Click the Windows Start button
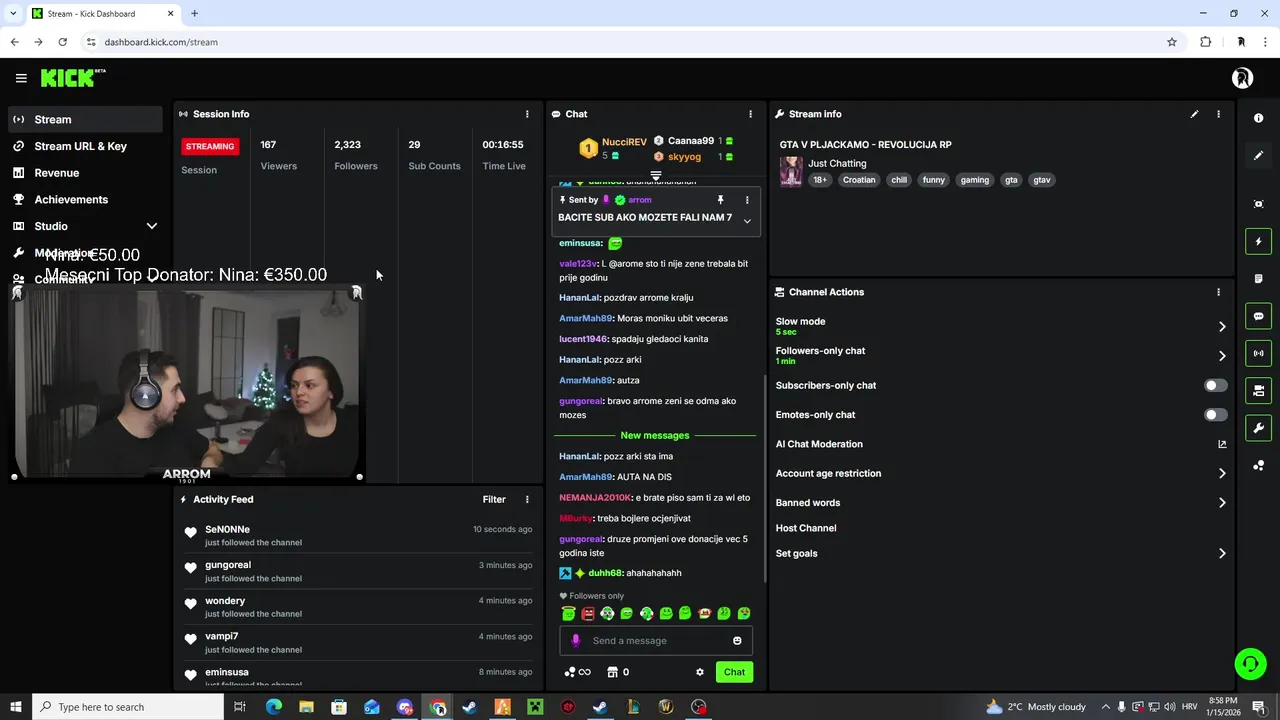 click(16, 707)
